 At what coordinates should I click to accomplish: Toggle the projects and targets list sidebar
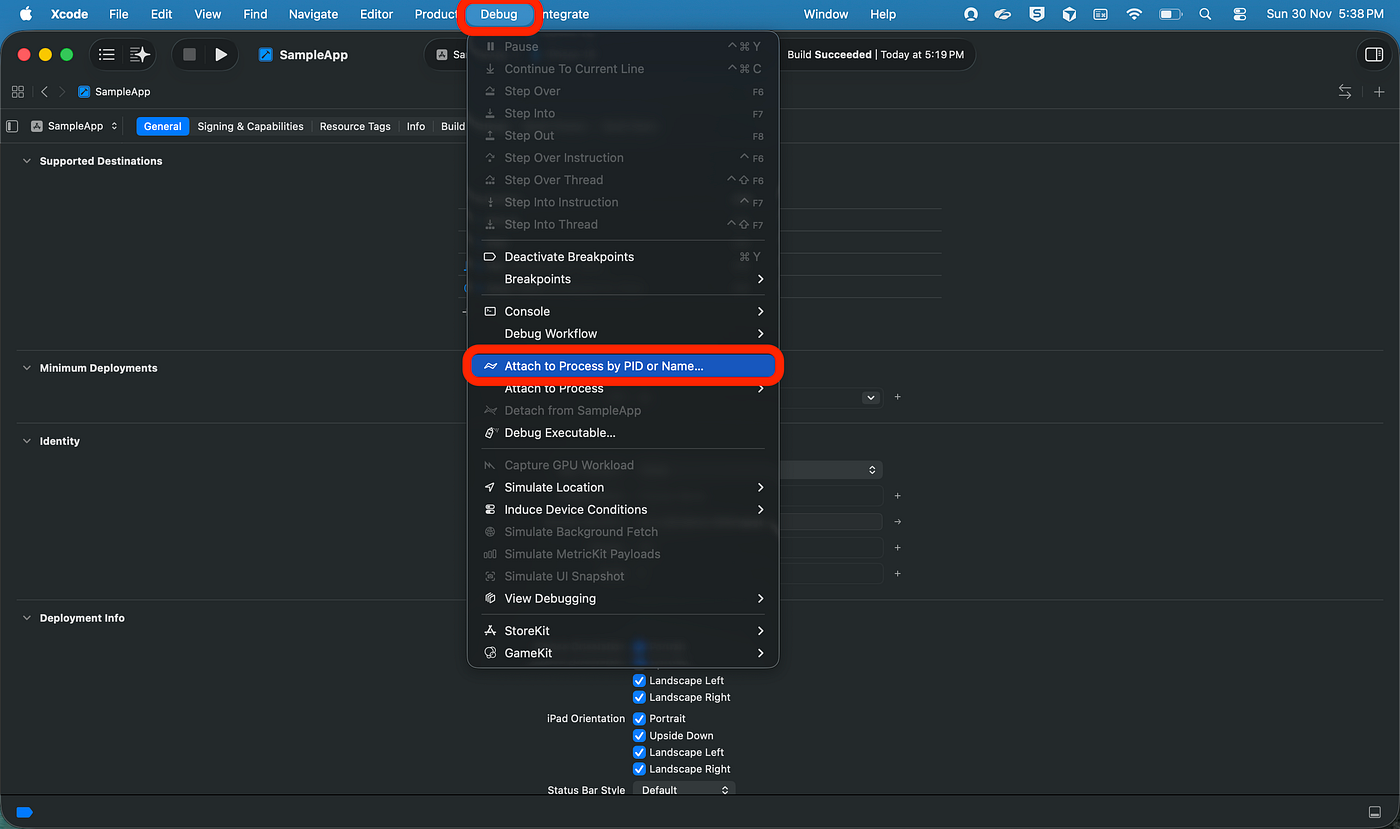pos(12,126)
